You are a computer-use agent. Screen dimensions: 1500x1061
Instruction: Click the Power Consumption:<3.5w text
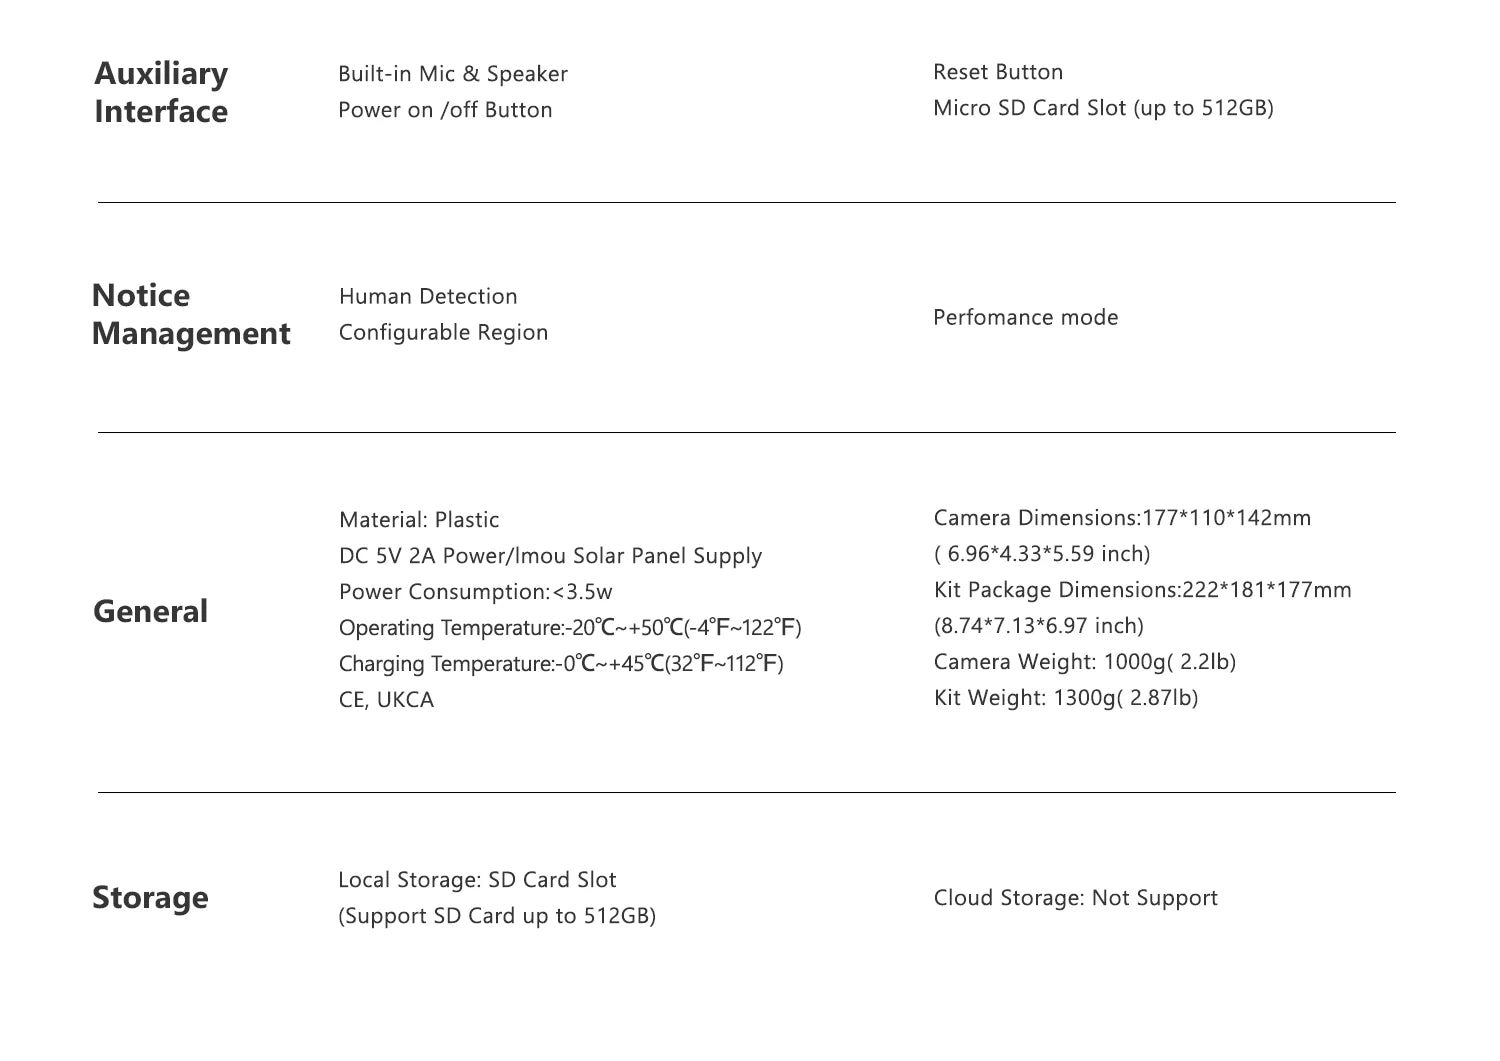click(x=475, y=592)
